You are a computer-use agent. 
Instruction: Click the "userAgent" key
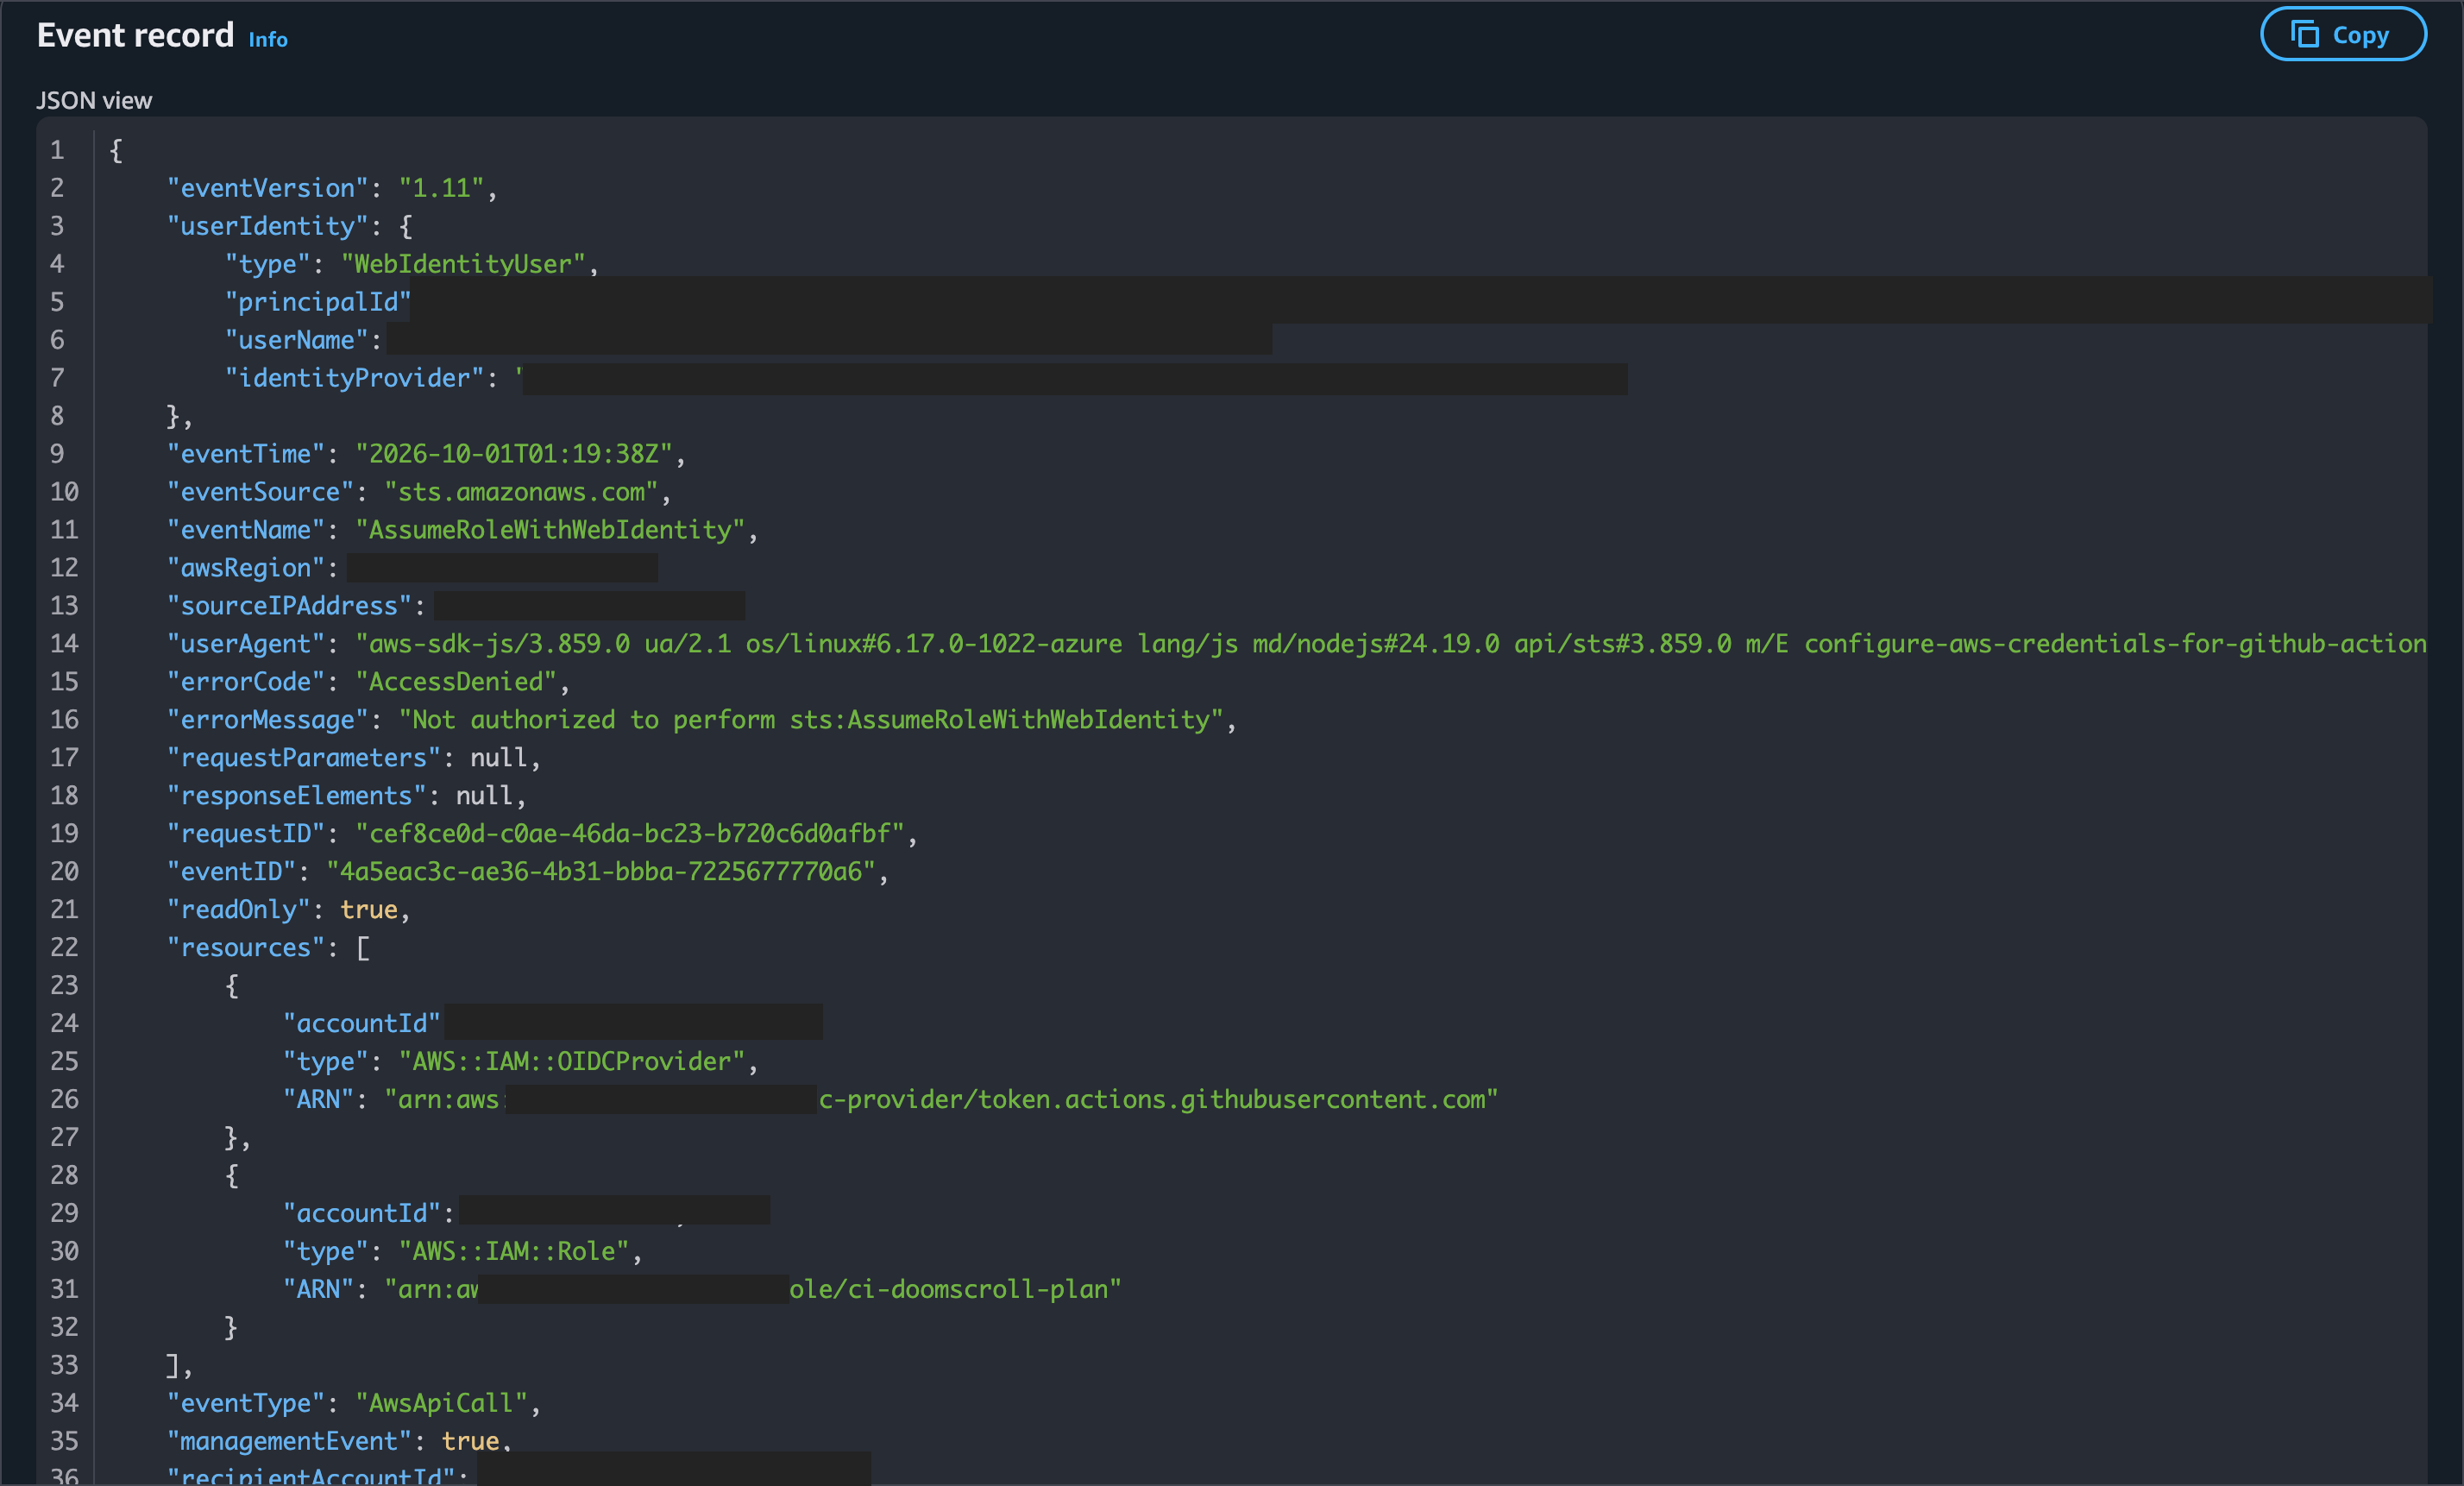(x=245, y=644)
